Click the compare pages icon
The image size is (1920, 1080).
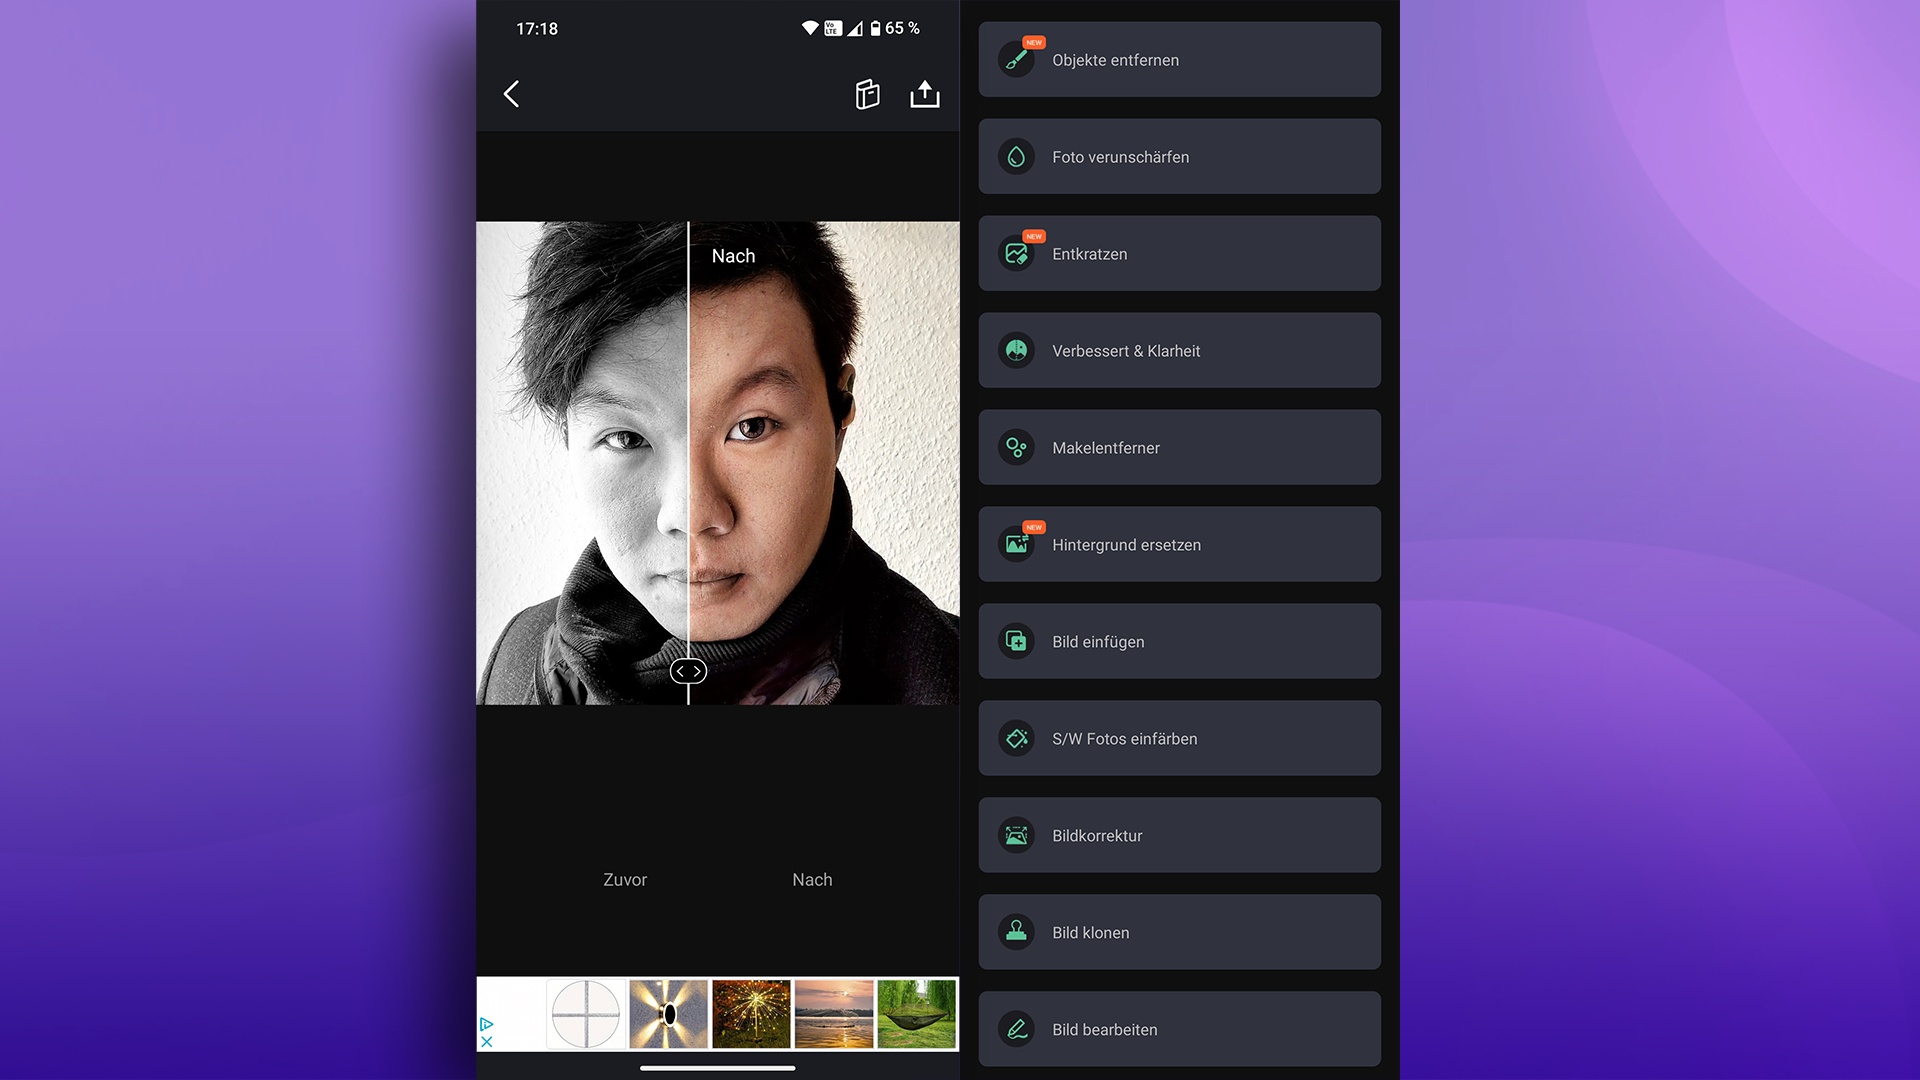click(867, 94)
